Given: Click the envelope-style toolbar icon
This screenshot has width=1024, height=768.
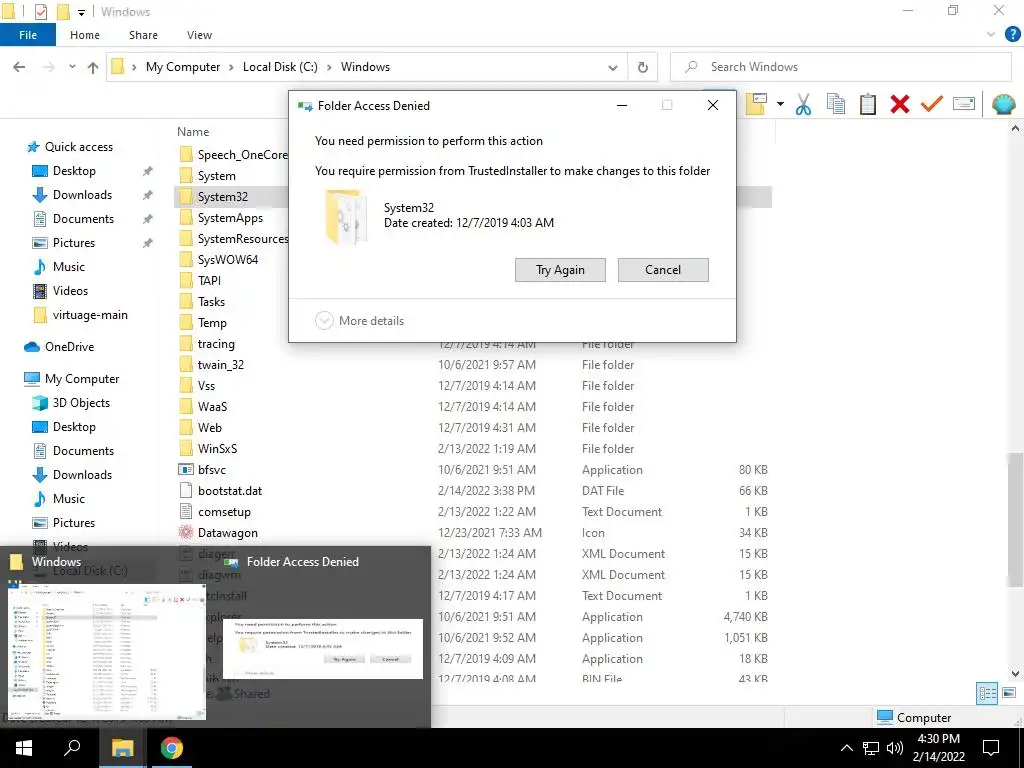Looking at the screenshot, I should 964,104.
